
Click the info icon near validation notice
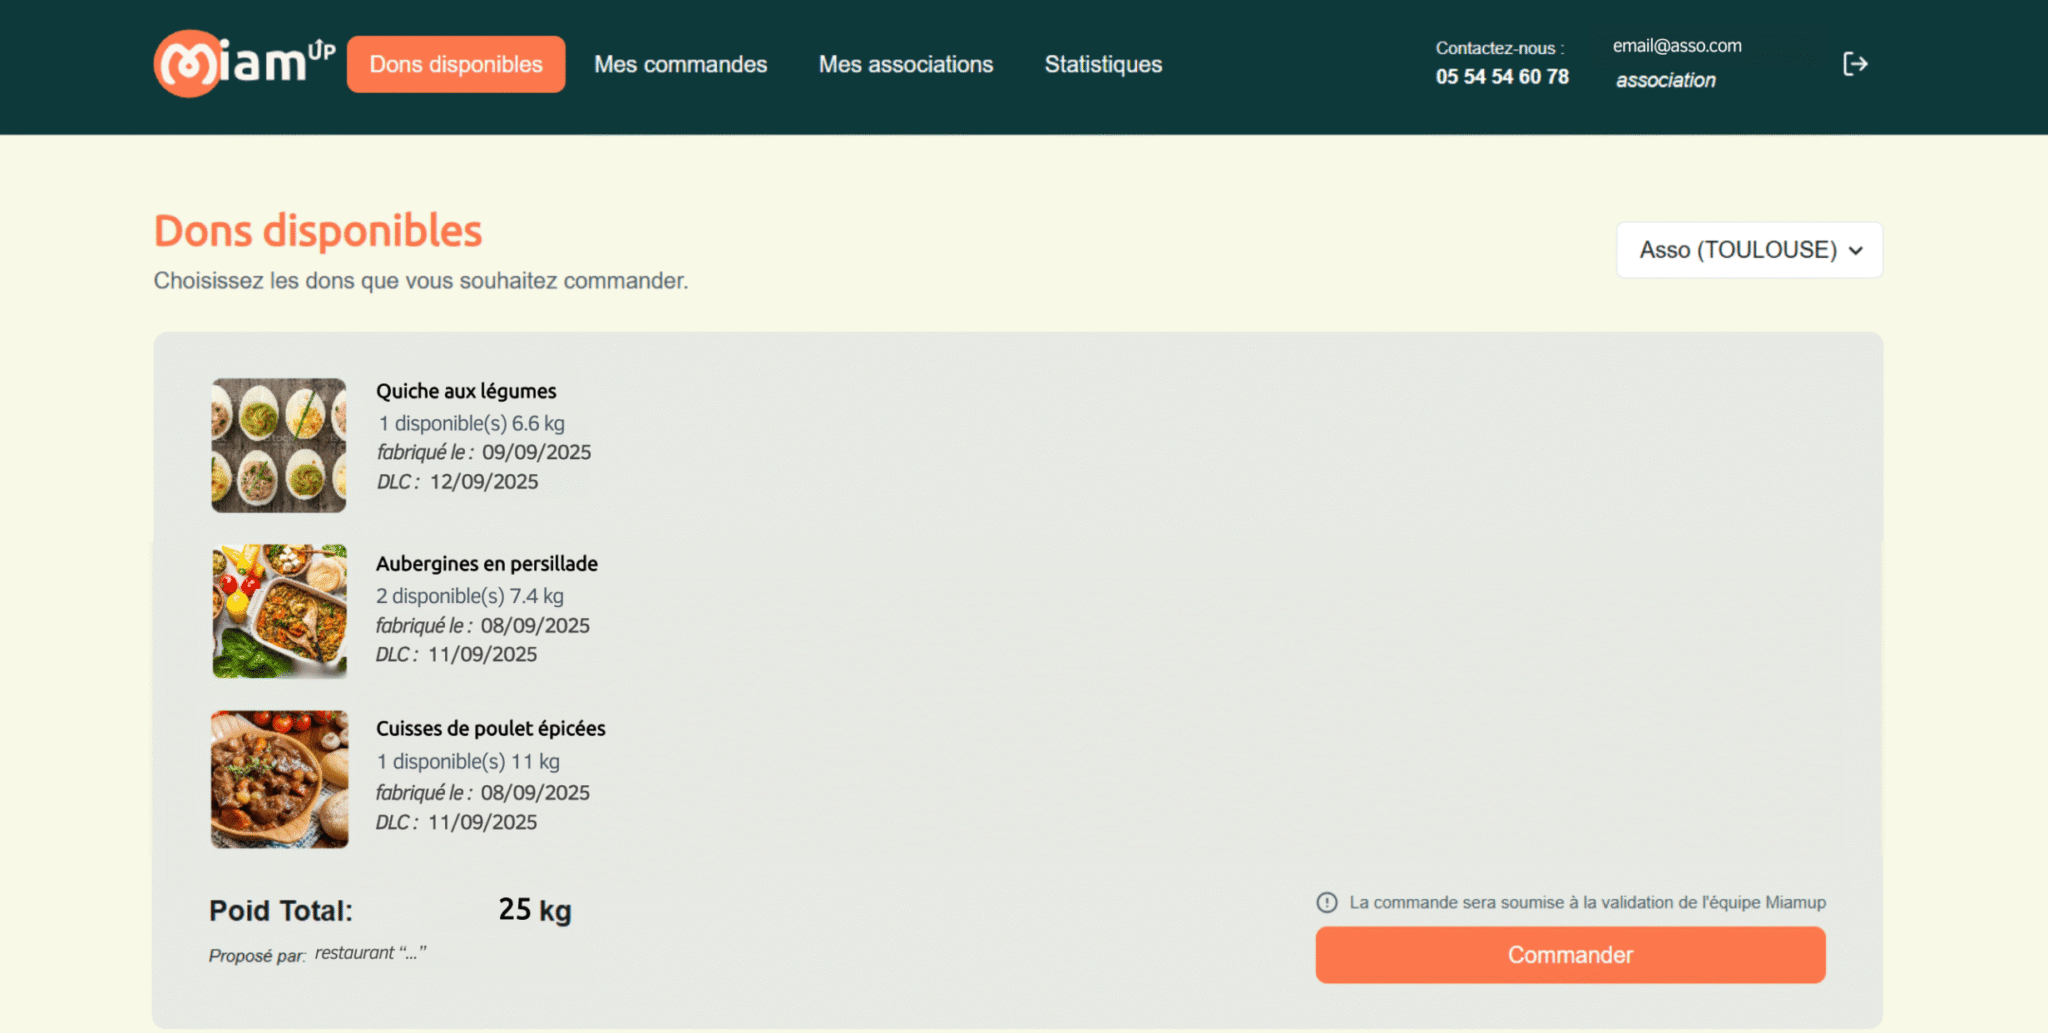point(1326,902)
